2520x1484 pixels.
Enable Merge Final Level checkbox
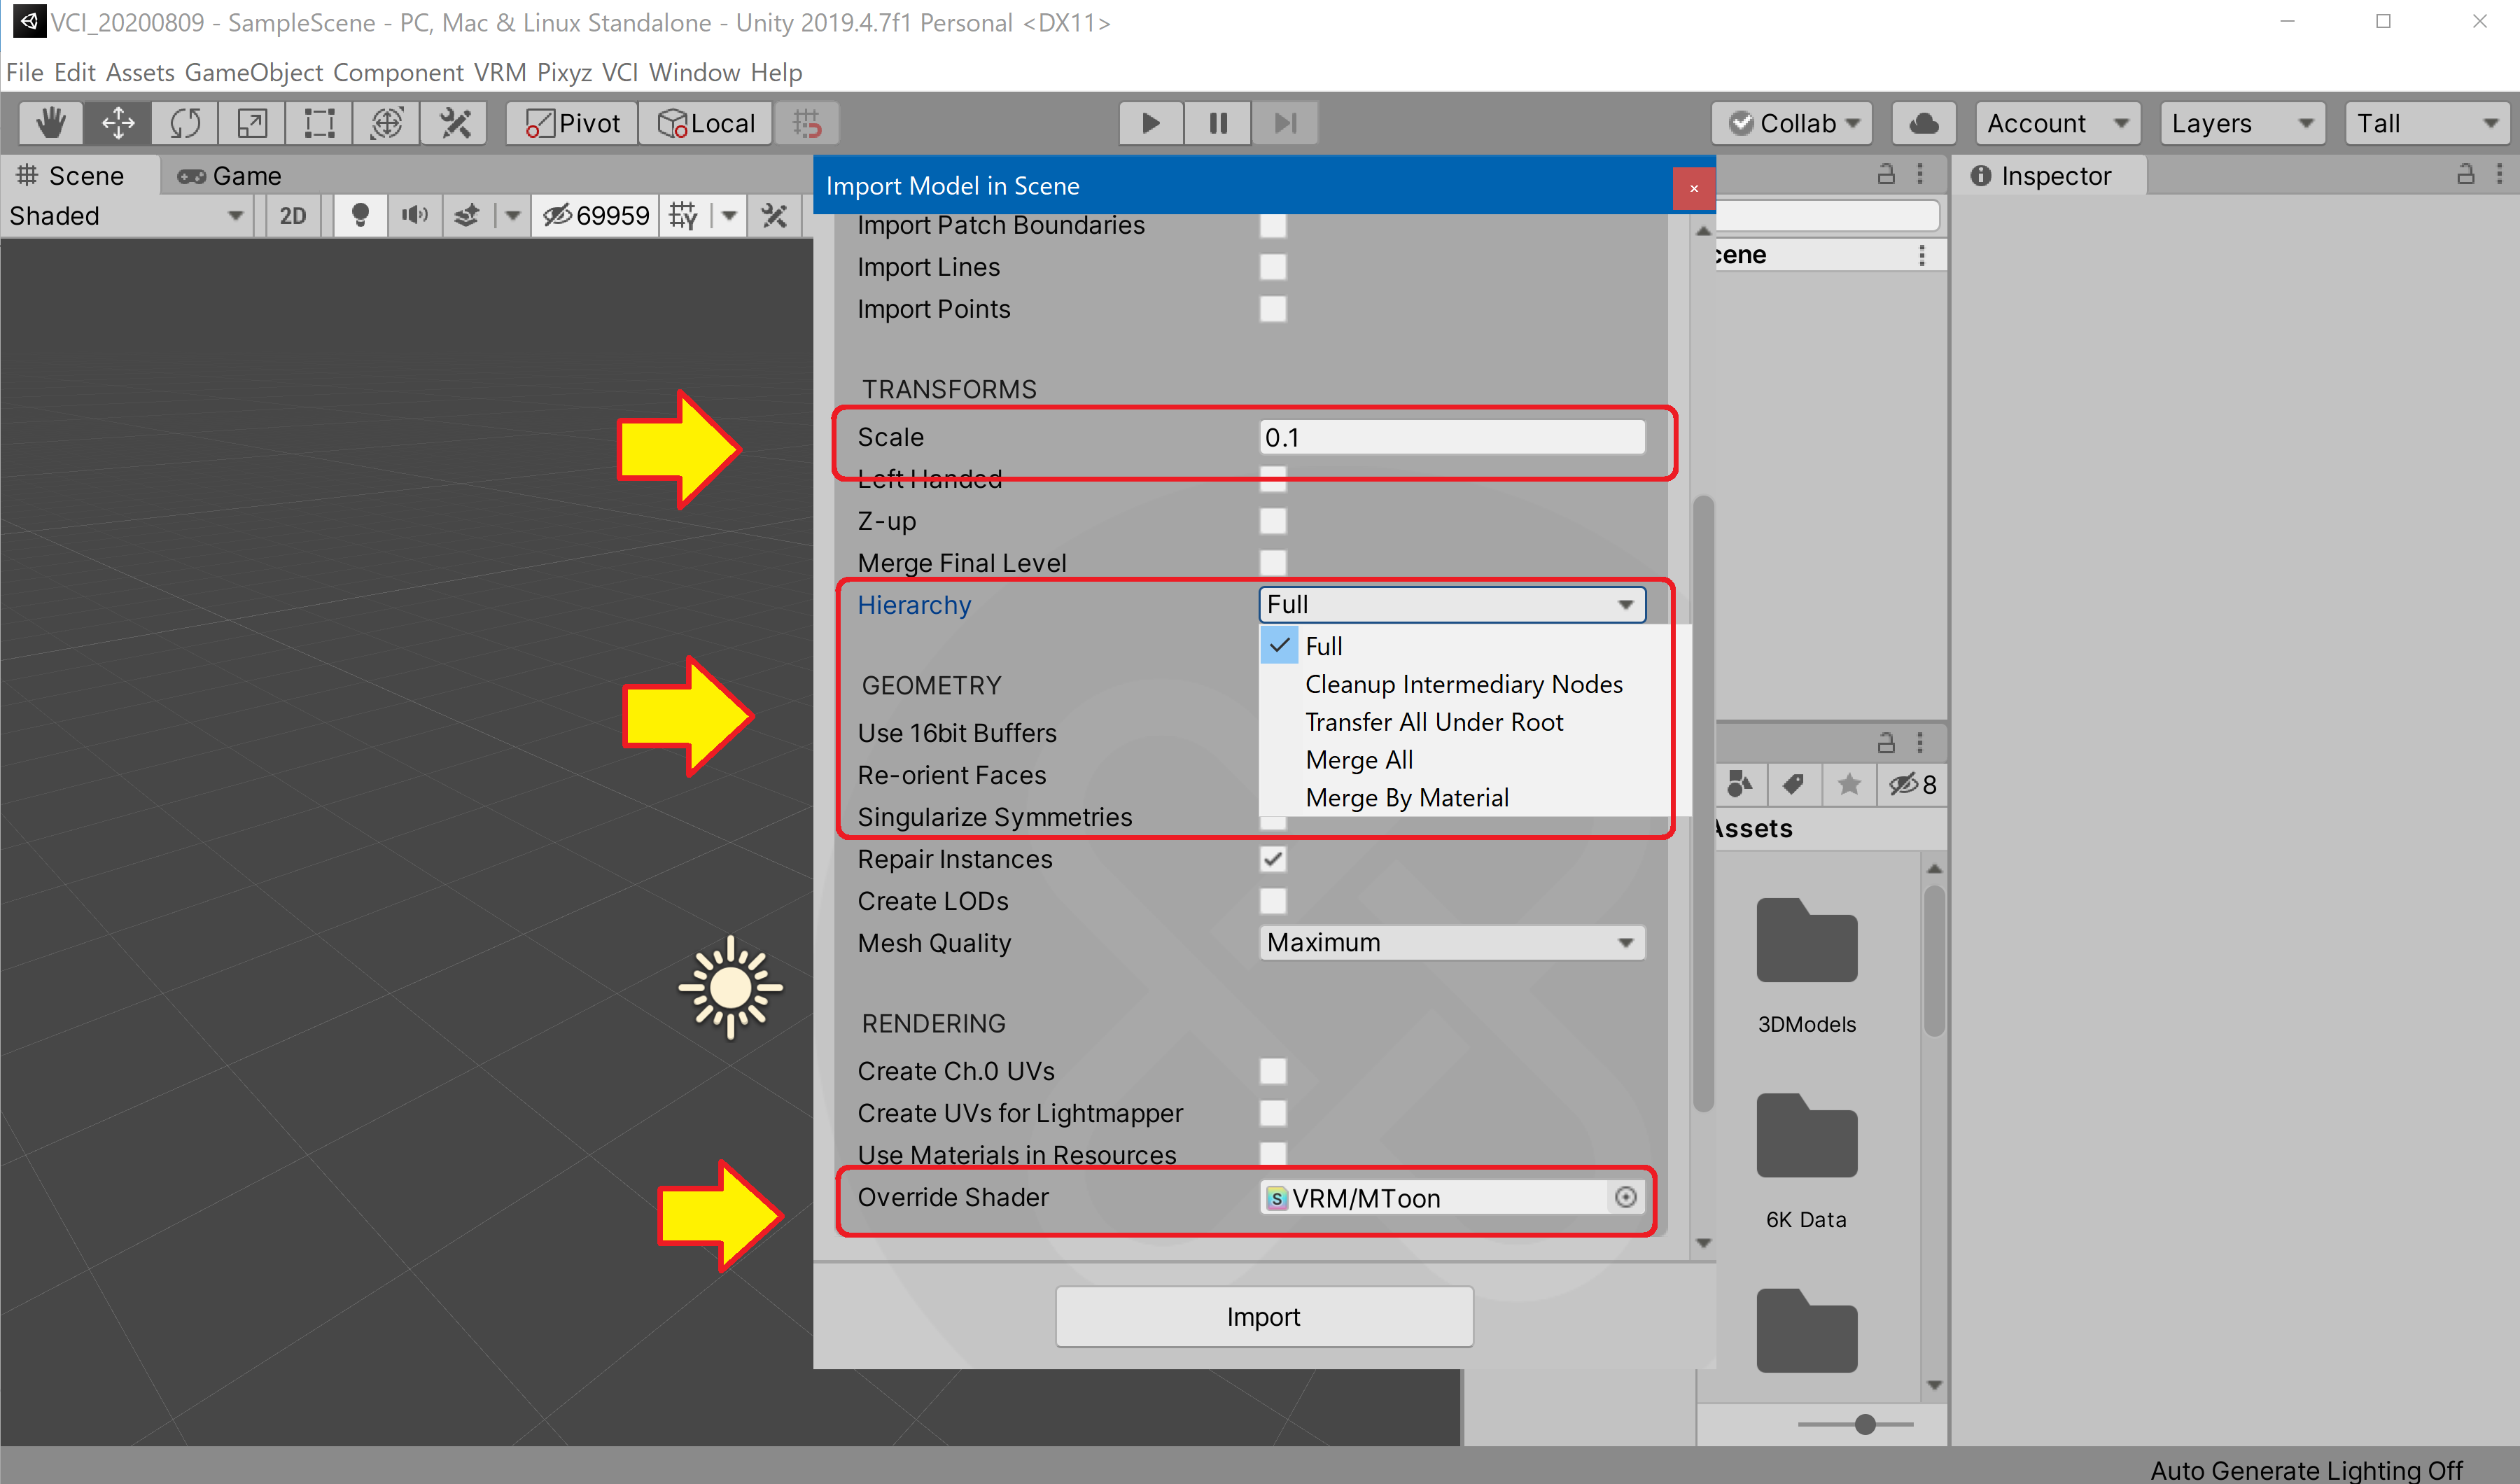(1273, 563)
